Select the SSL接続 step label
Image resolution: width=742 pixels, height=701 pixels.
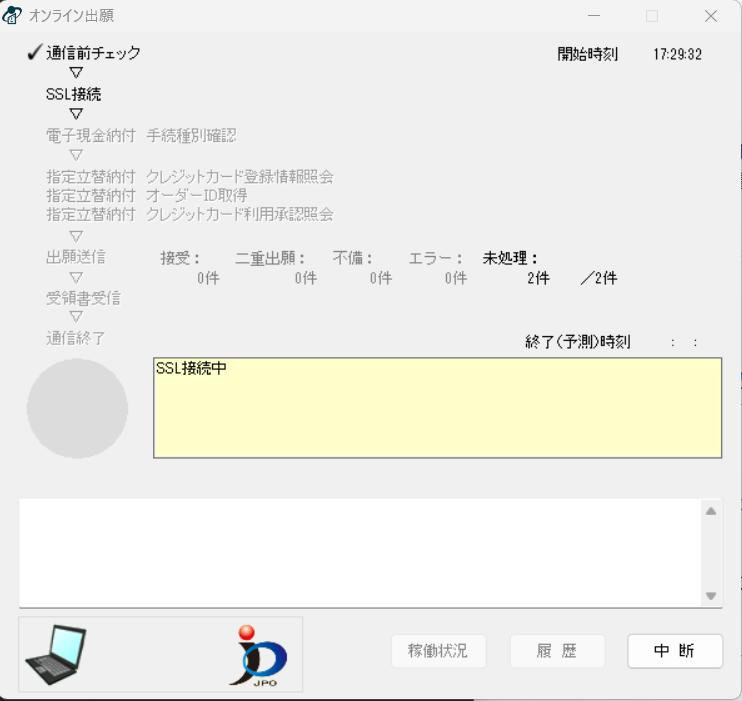pos(73,94)
